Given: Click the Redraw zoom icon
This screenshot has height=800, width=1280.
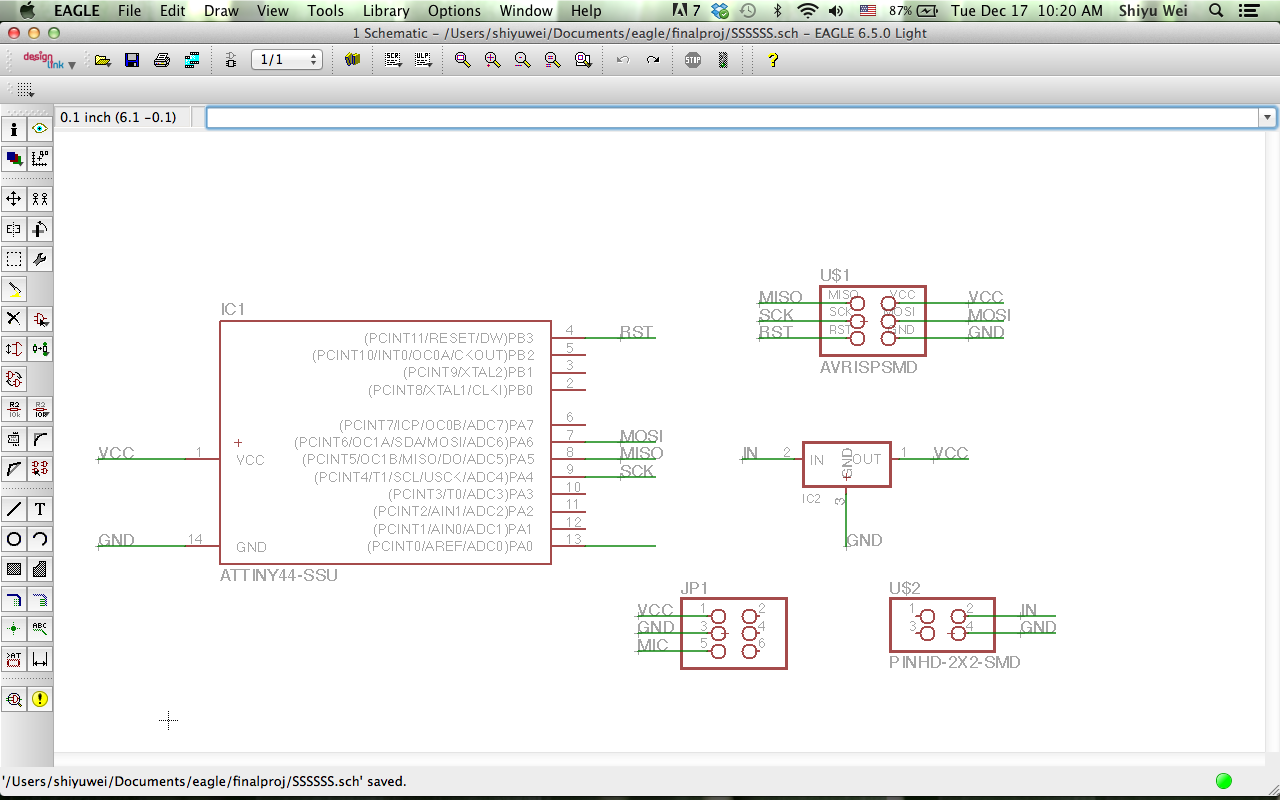Looking at the screenshot, I should coord(552,60).
